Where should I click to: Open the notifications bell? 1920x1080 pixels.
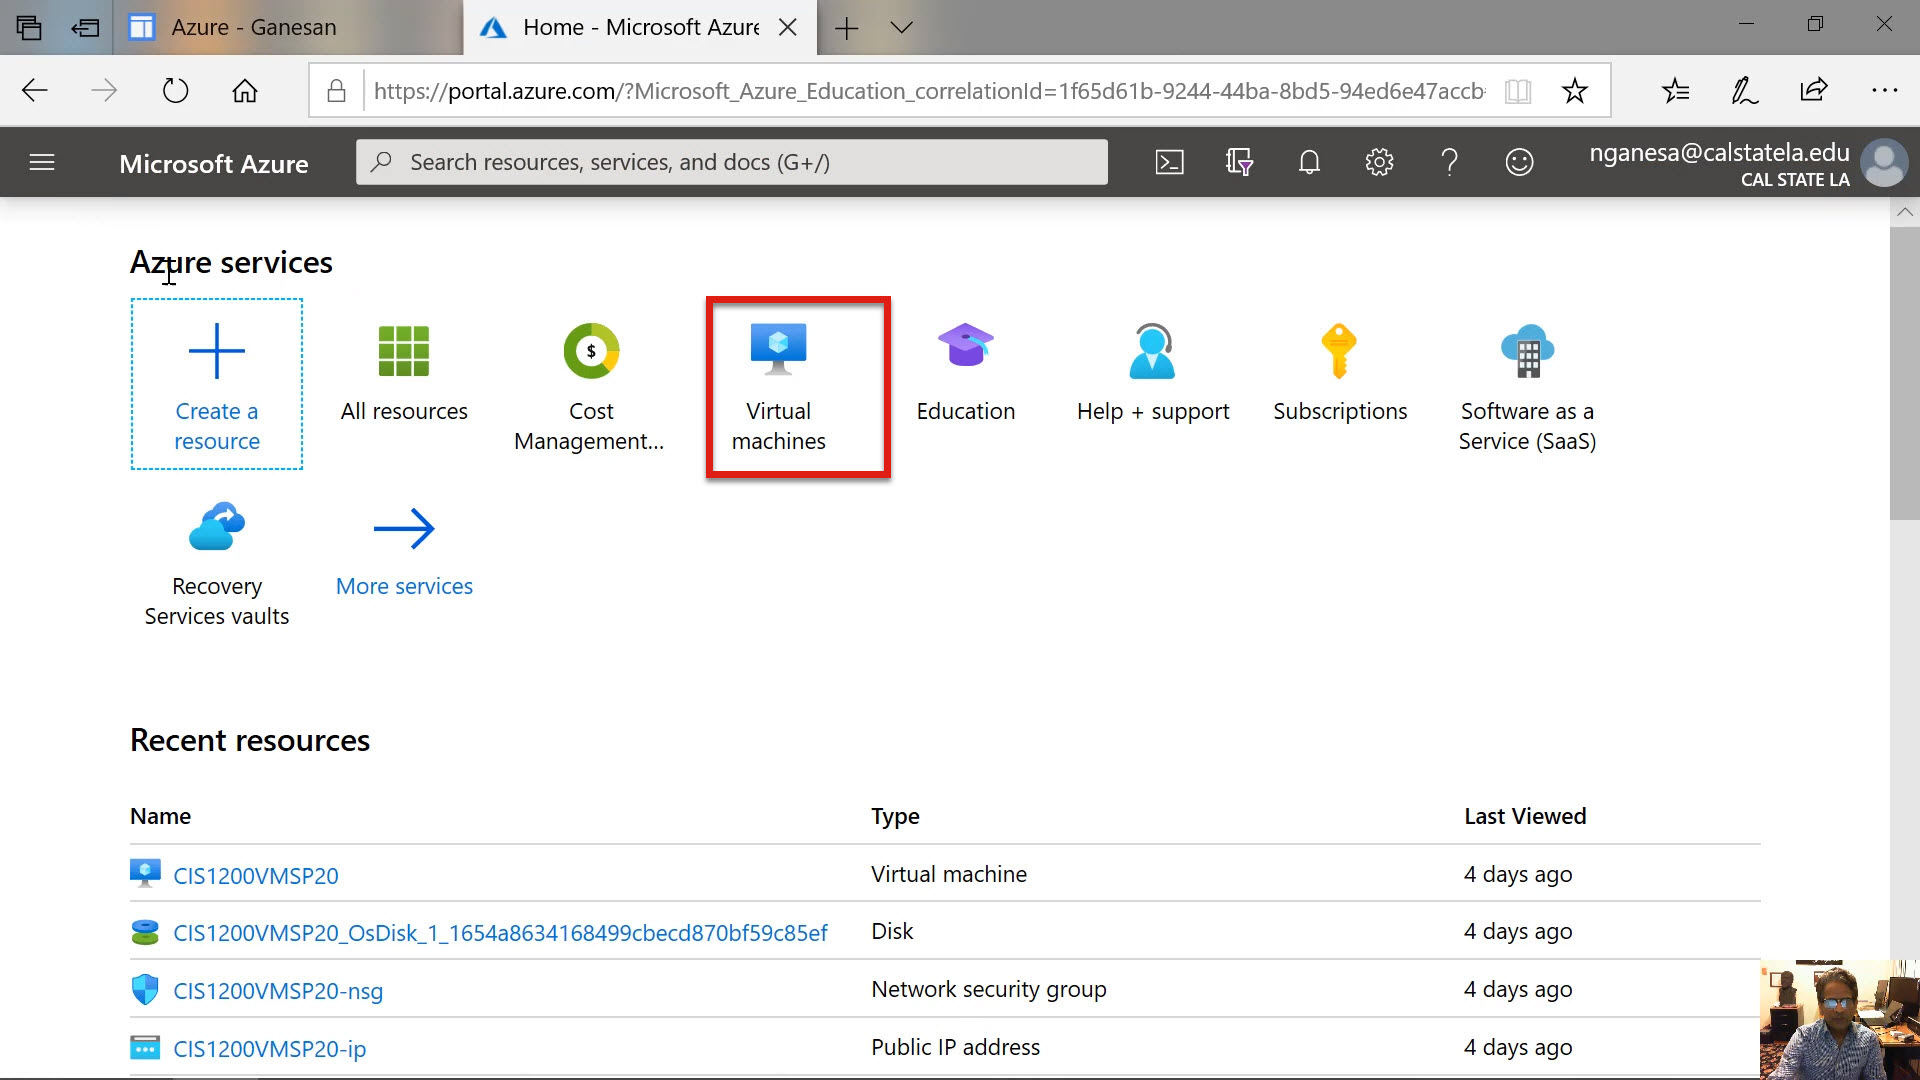(1309, 162)
